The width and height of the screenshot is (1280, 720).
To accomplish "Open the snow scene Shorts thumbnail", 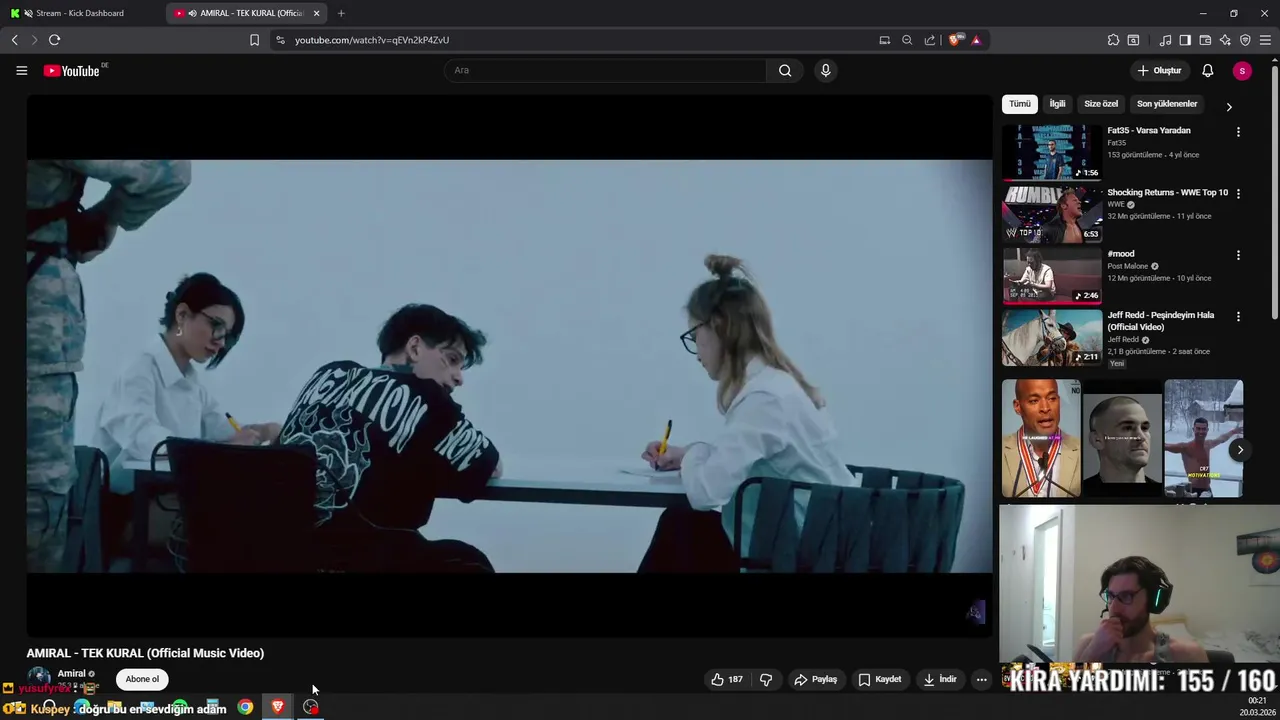I will pyautogui.click(x=1203, y=438).
